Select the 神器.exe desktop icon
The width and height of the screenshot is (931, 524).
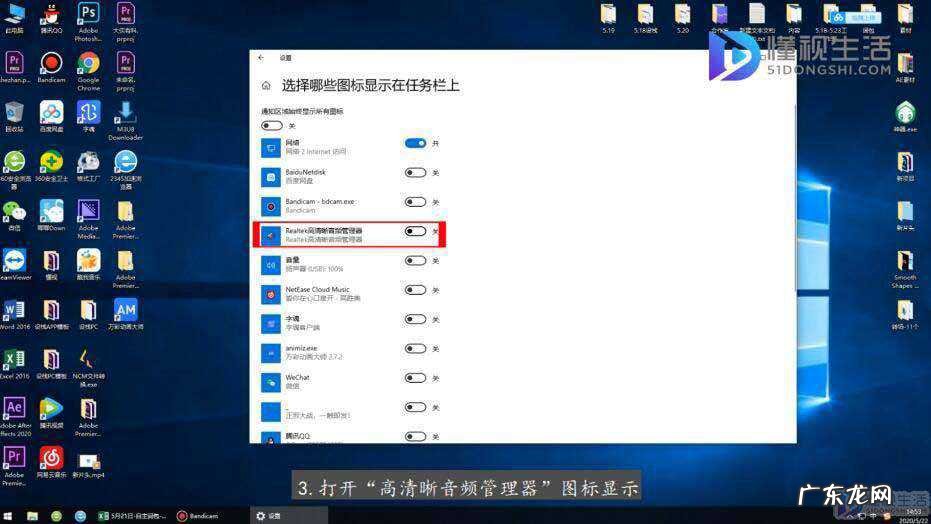tap(905, 117)
